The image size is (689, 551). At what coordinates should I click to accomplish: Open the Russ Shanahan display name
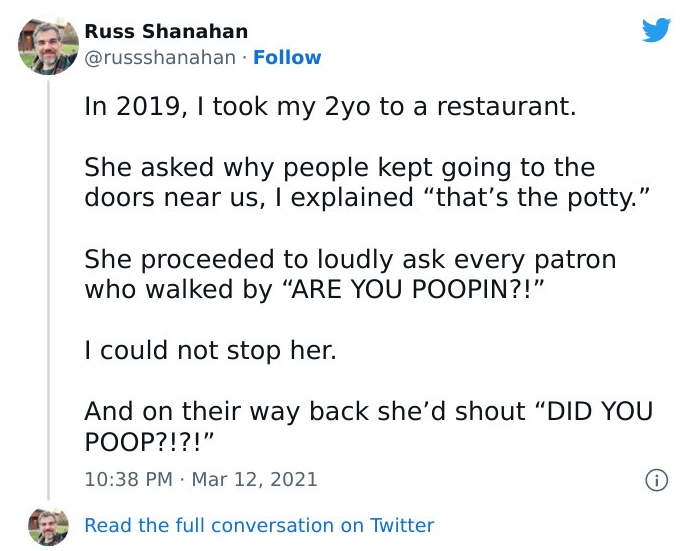pyautogui.click(x=166, y=32)
